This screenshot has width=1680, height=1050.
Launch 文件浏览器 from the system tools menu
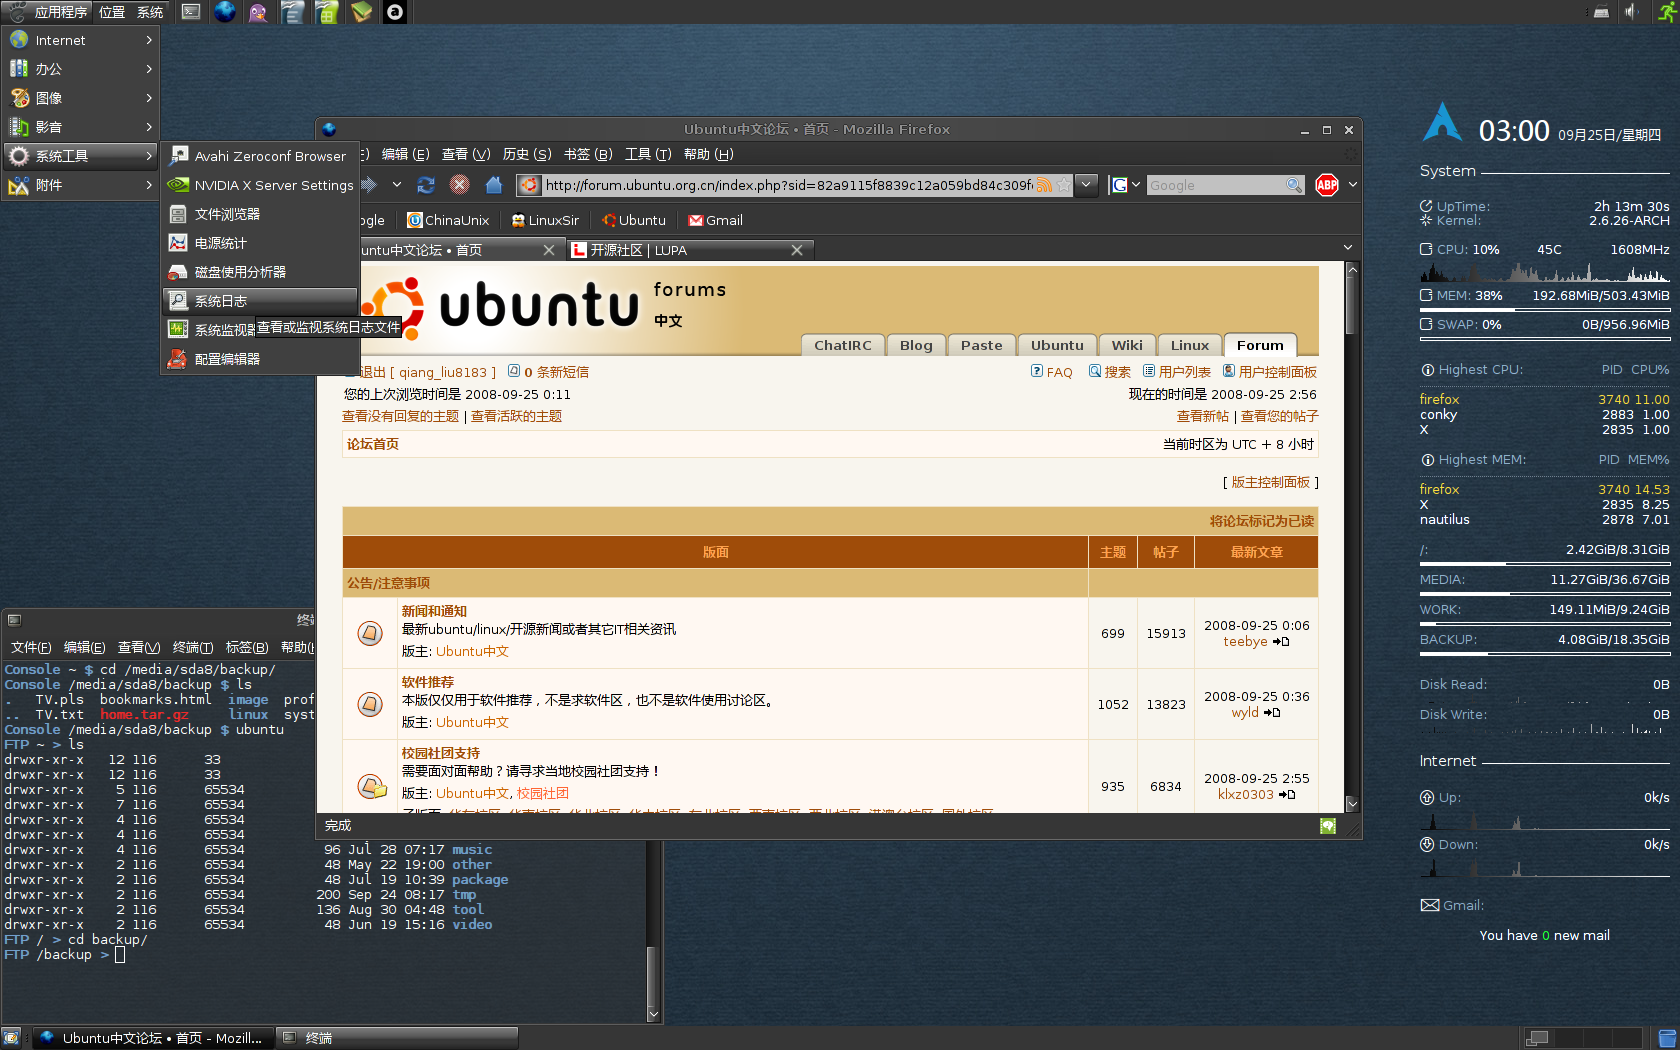click(260, 214)
